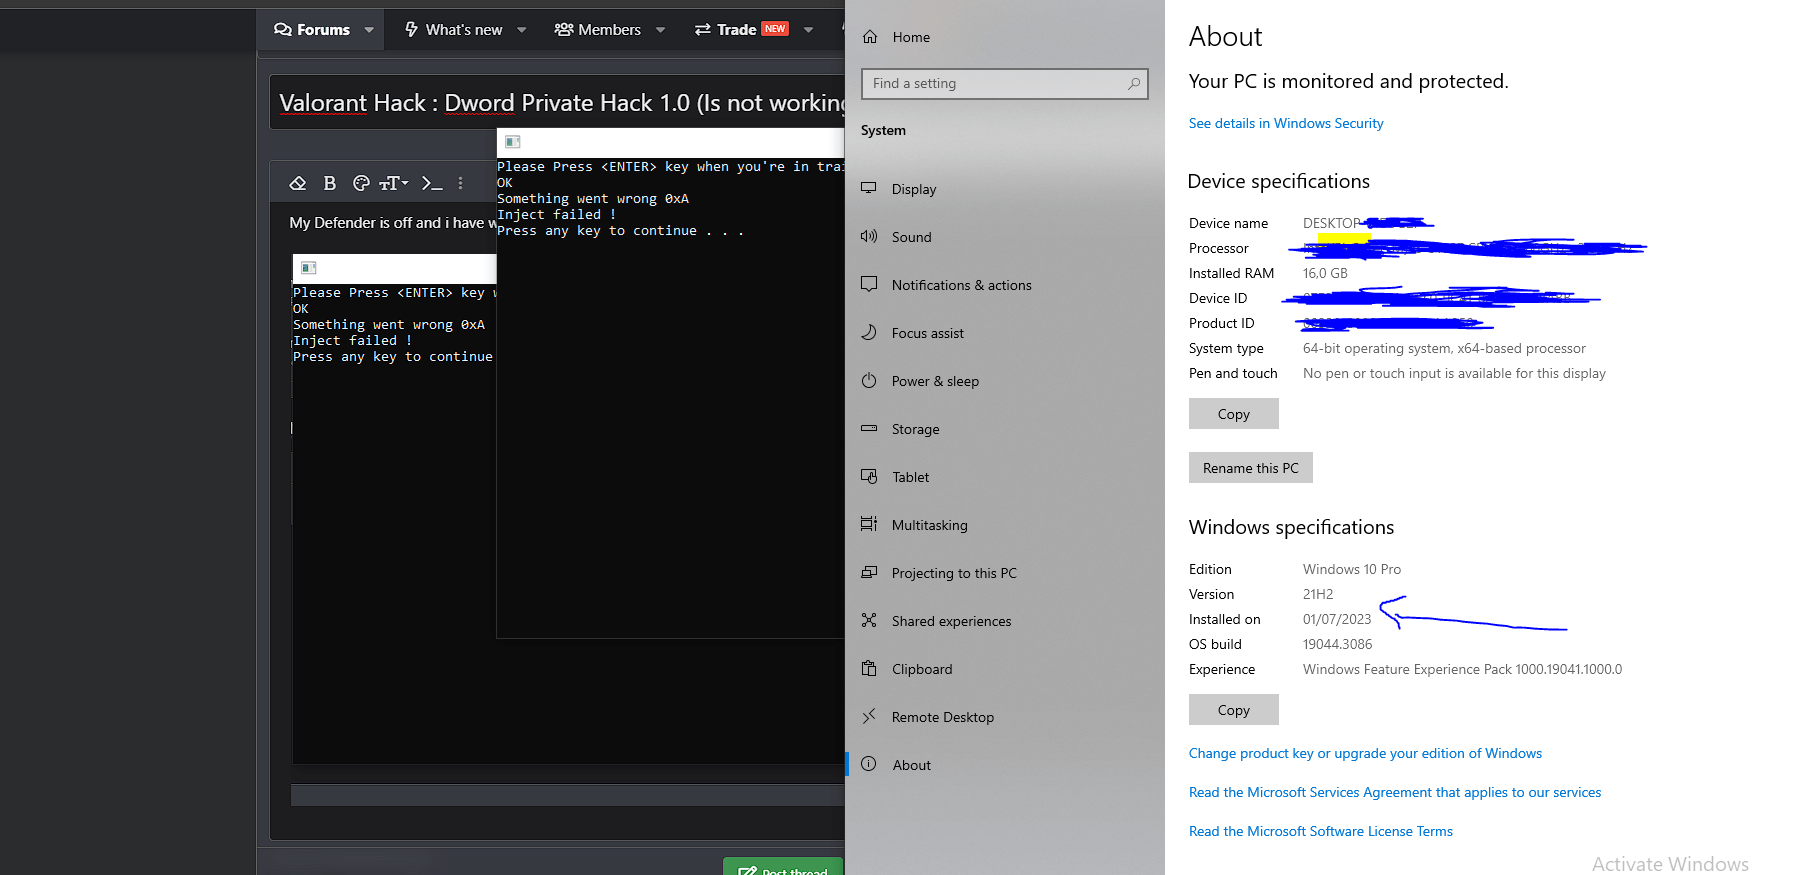Open the text color palette icon

coord(361,183)
